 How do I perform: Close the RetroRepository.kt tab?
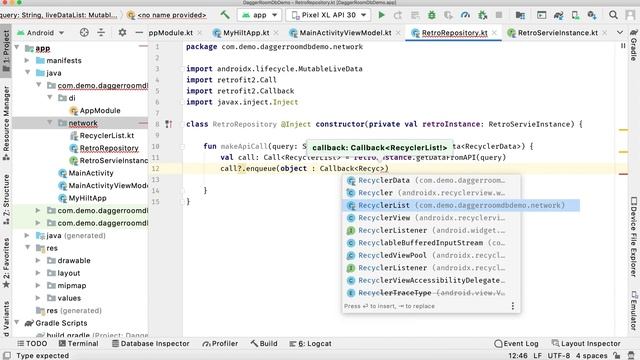[x=494, y=33]
